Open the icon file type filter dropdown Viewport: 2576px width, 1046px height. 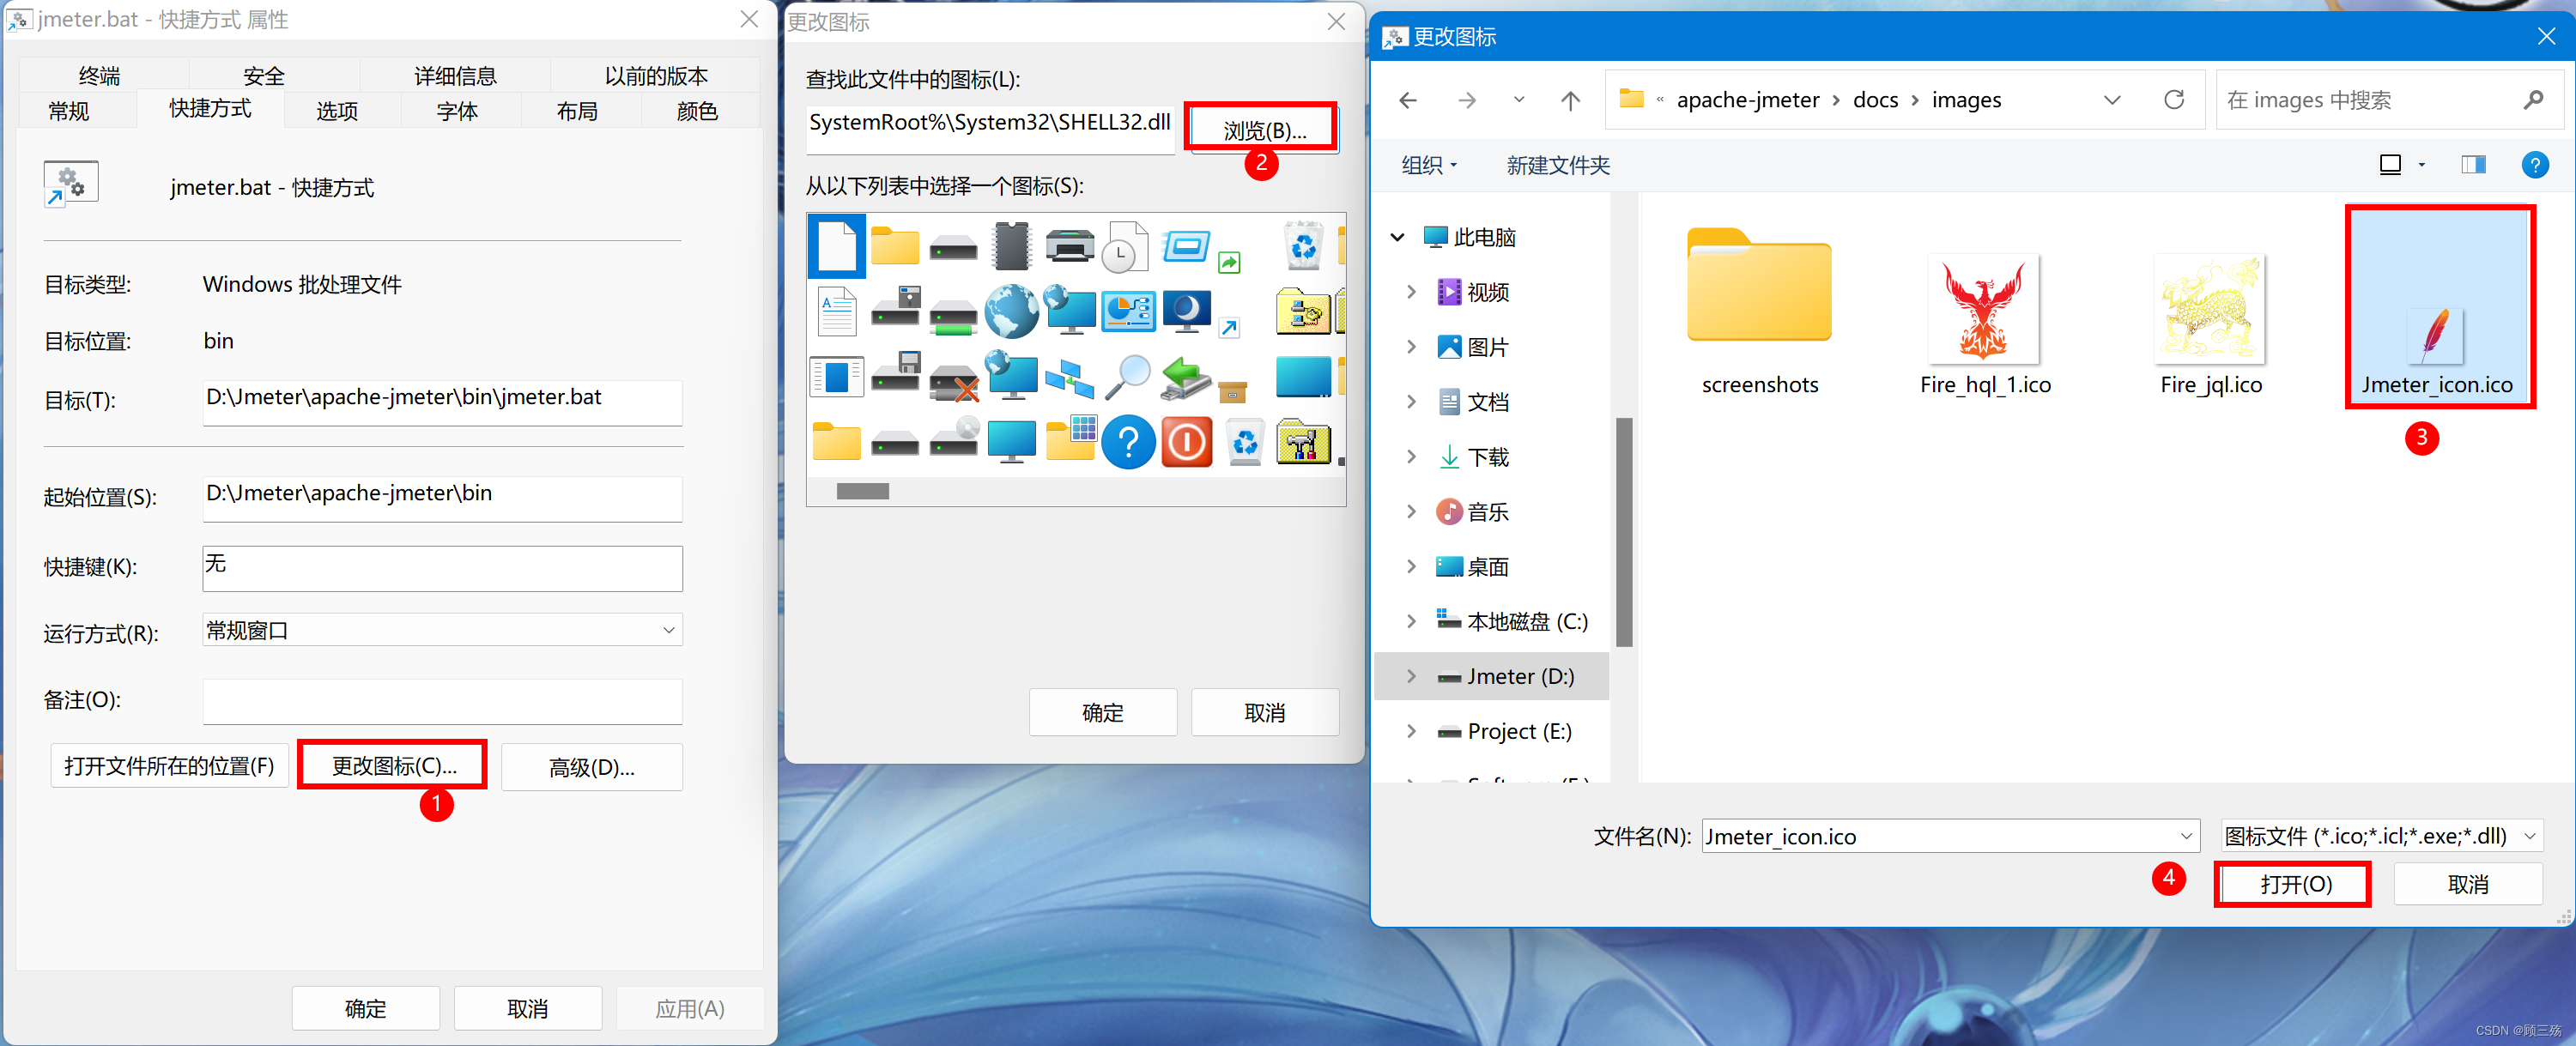(x=2380, y=836)
